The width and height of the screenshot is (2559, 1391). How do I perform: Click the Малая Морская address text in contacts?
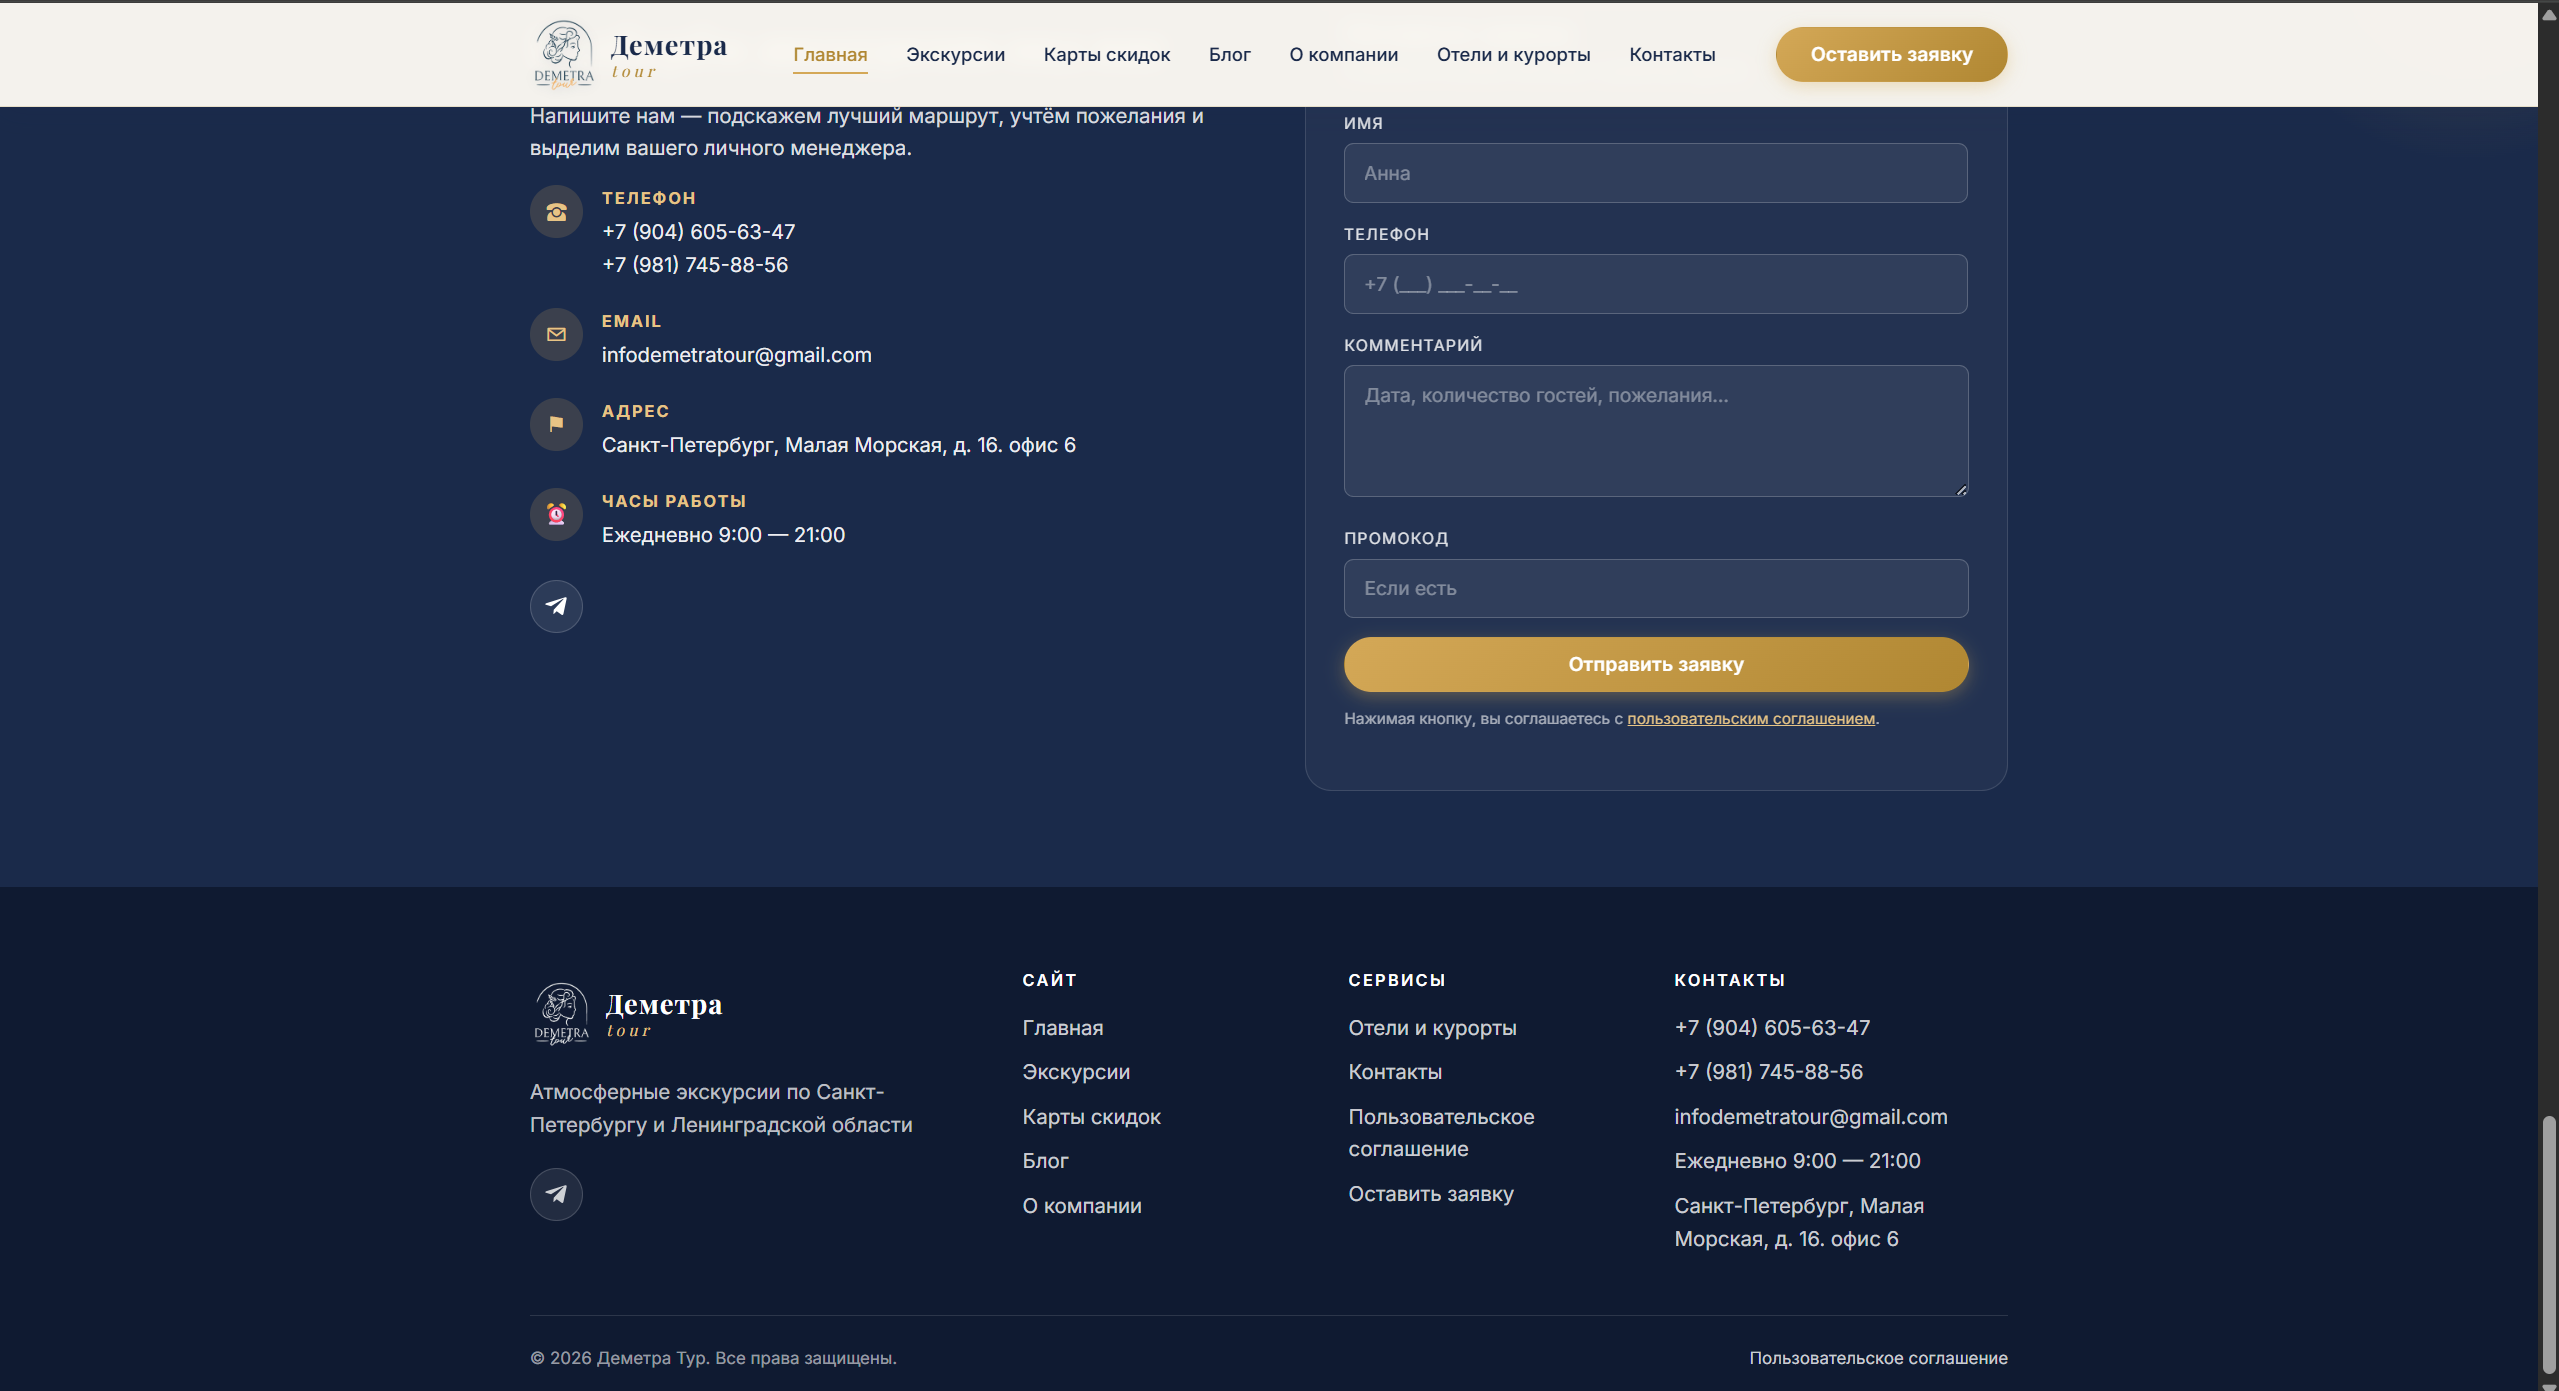(838, 445)
